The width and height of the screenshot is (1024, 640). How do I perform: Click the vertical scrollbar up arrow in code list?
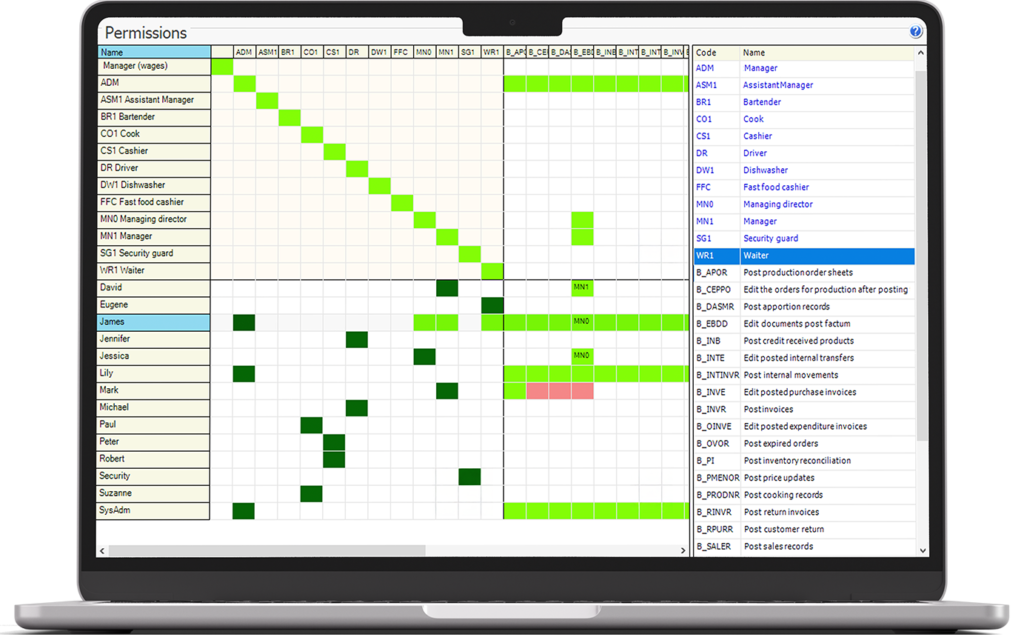[x=921, y=52]
